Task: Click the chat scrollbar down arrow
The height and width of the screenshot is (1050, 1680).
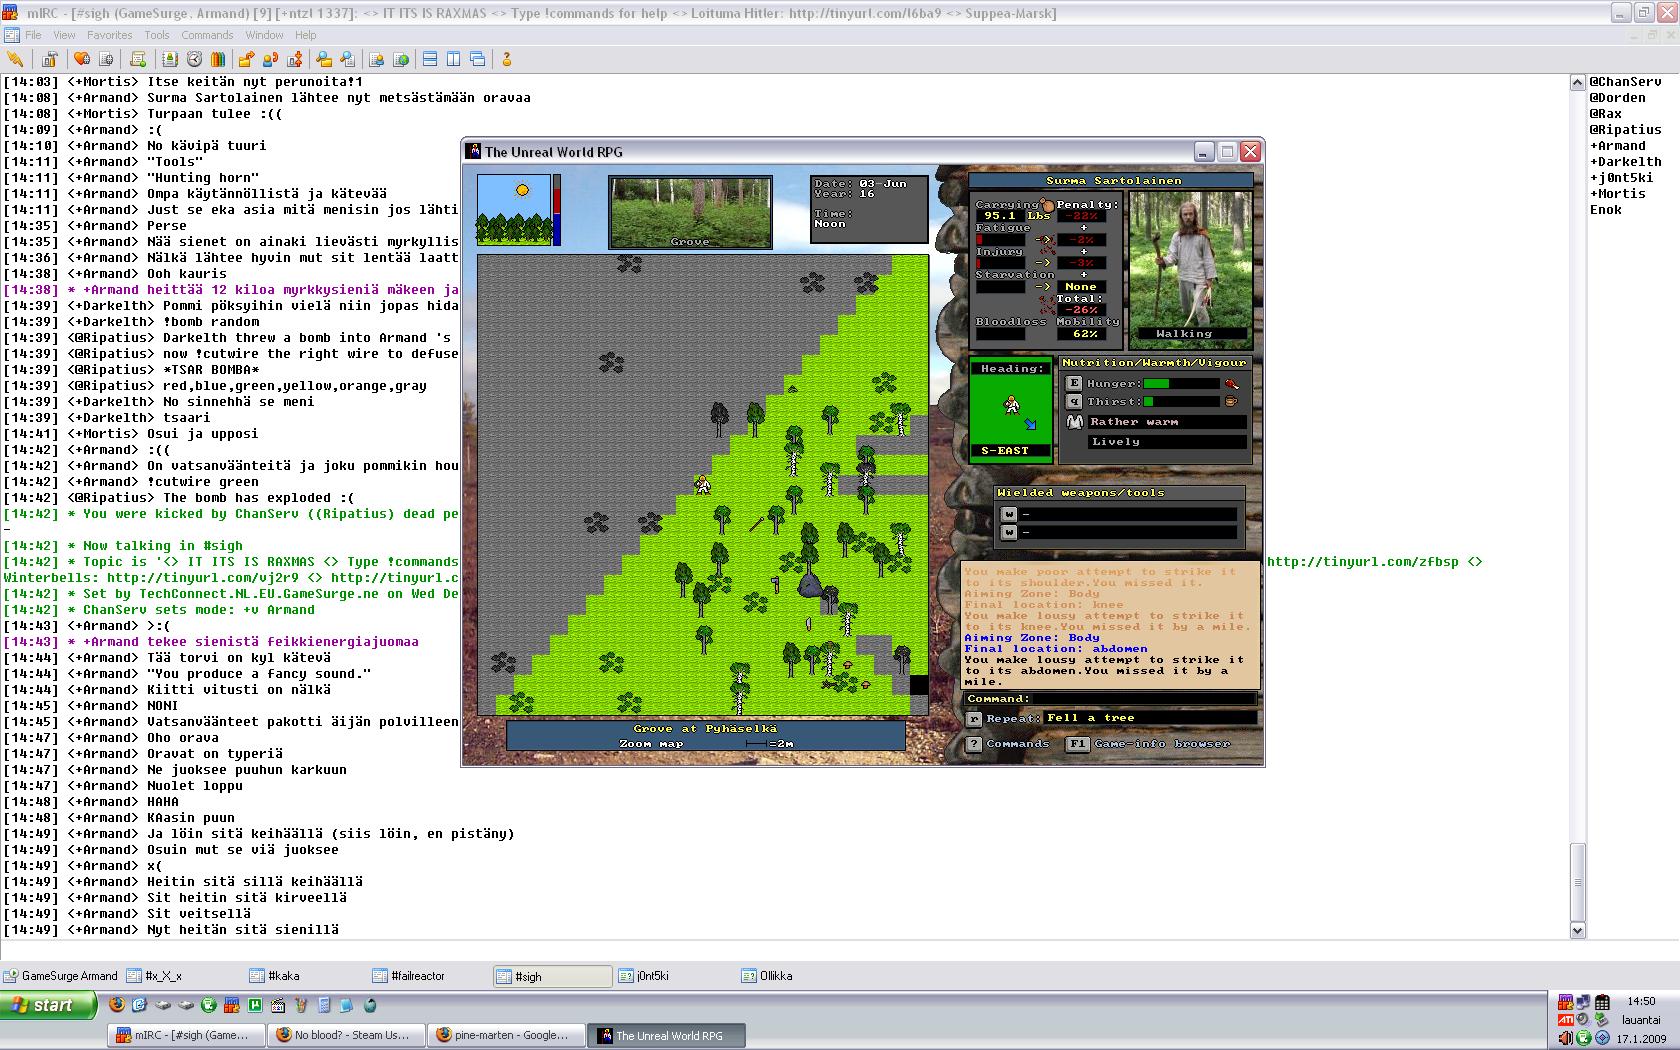Action: [x=1578, y=930]
